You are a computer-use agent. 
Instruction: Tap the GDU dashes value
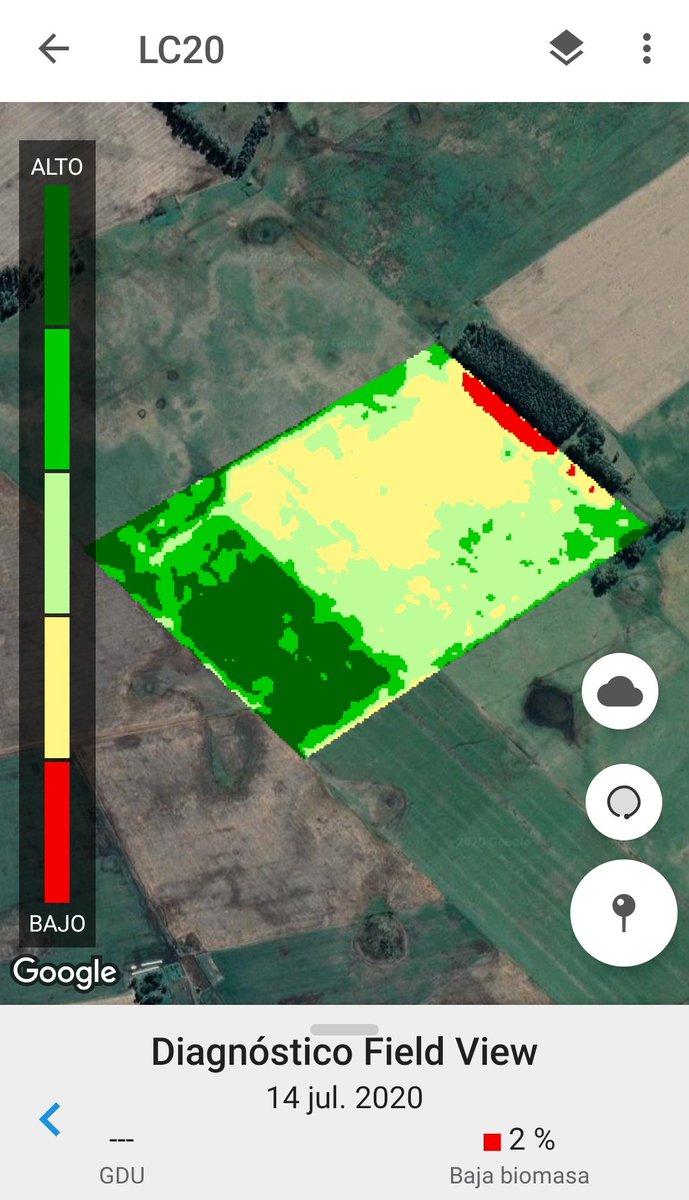tap(120, 1140)
